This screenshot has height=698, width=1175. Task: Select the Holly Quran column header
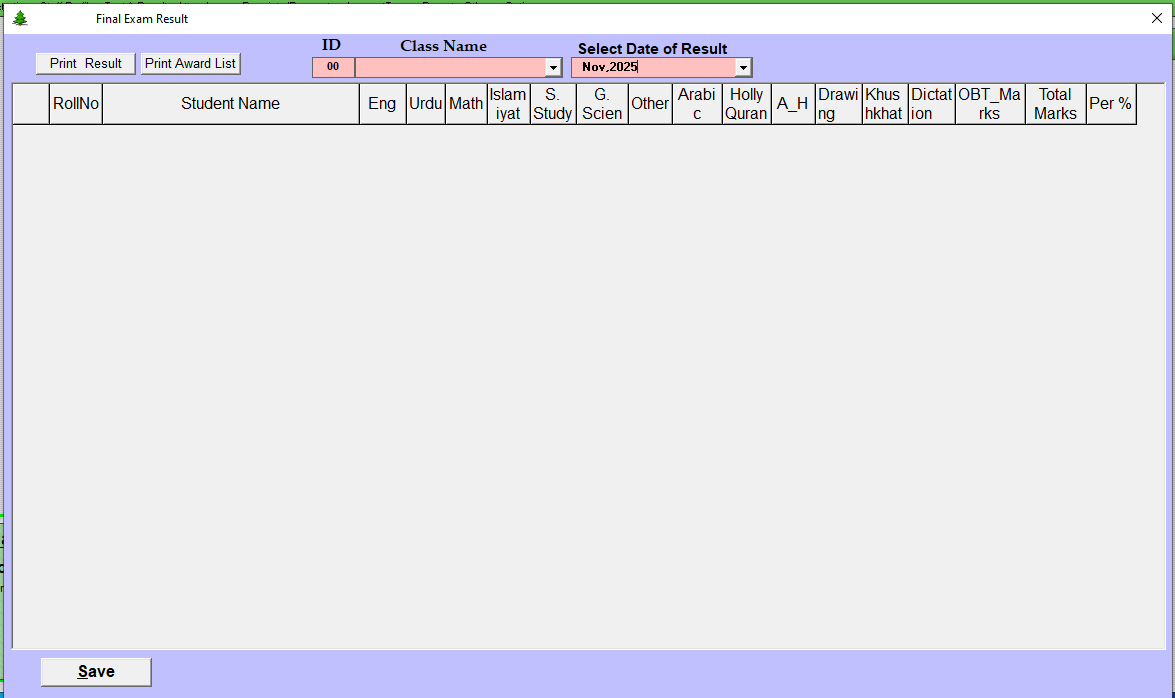coord(746,104)
